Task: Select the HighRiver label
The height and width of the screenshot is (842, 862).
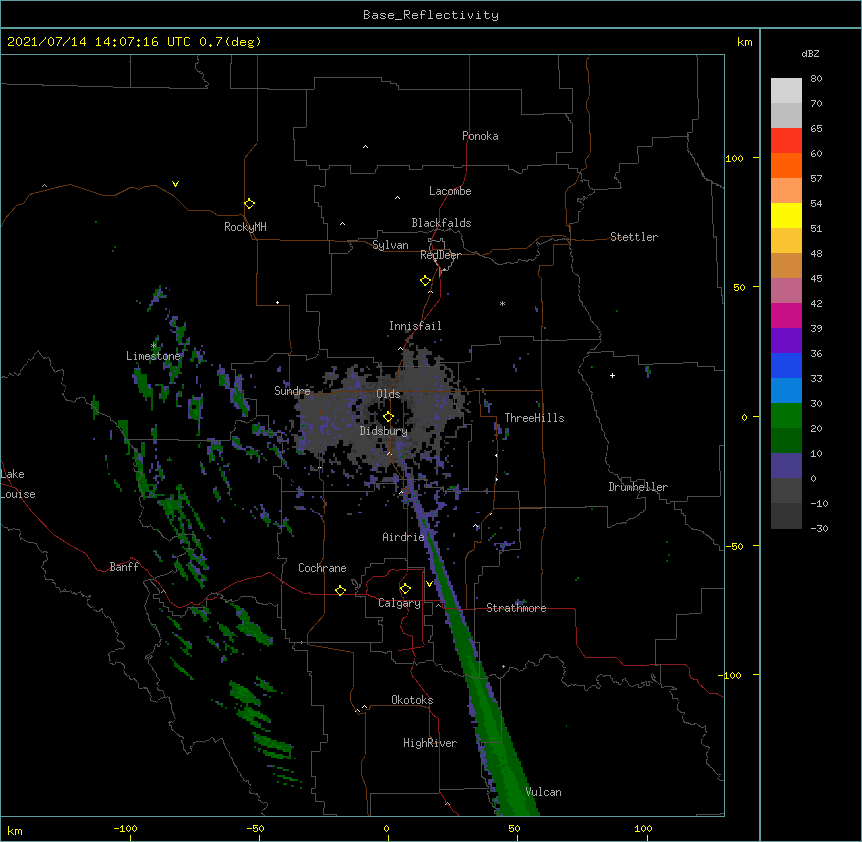Action: [430, 743]
